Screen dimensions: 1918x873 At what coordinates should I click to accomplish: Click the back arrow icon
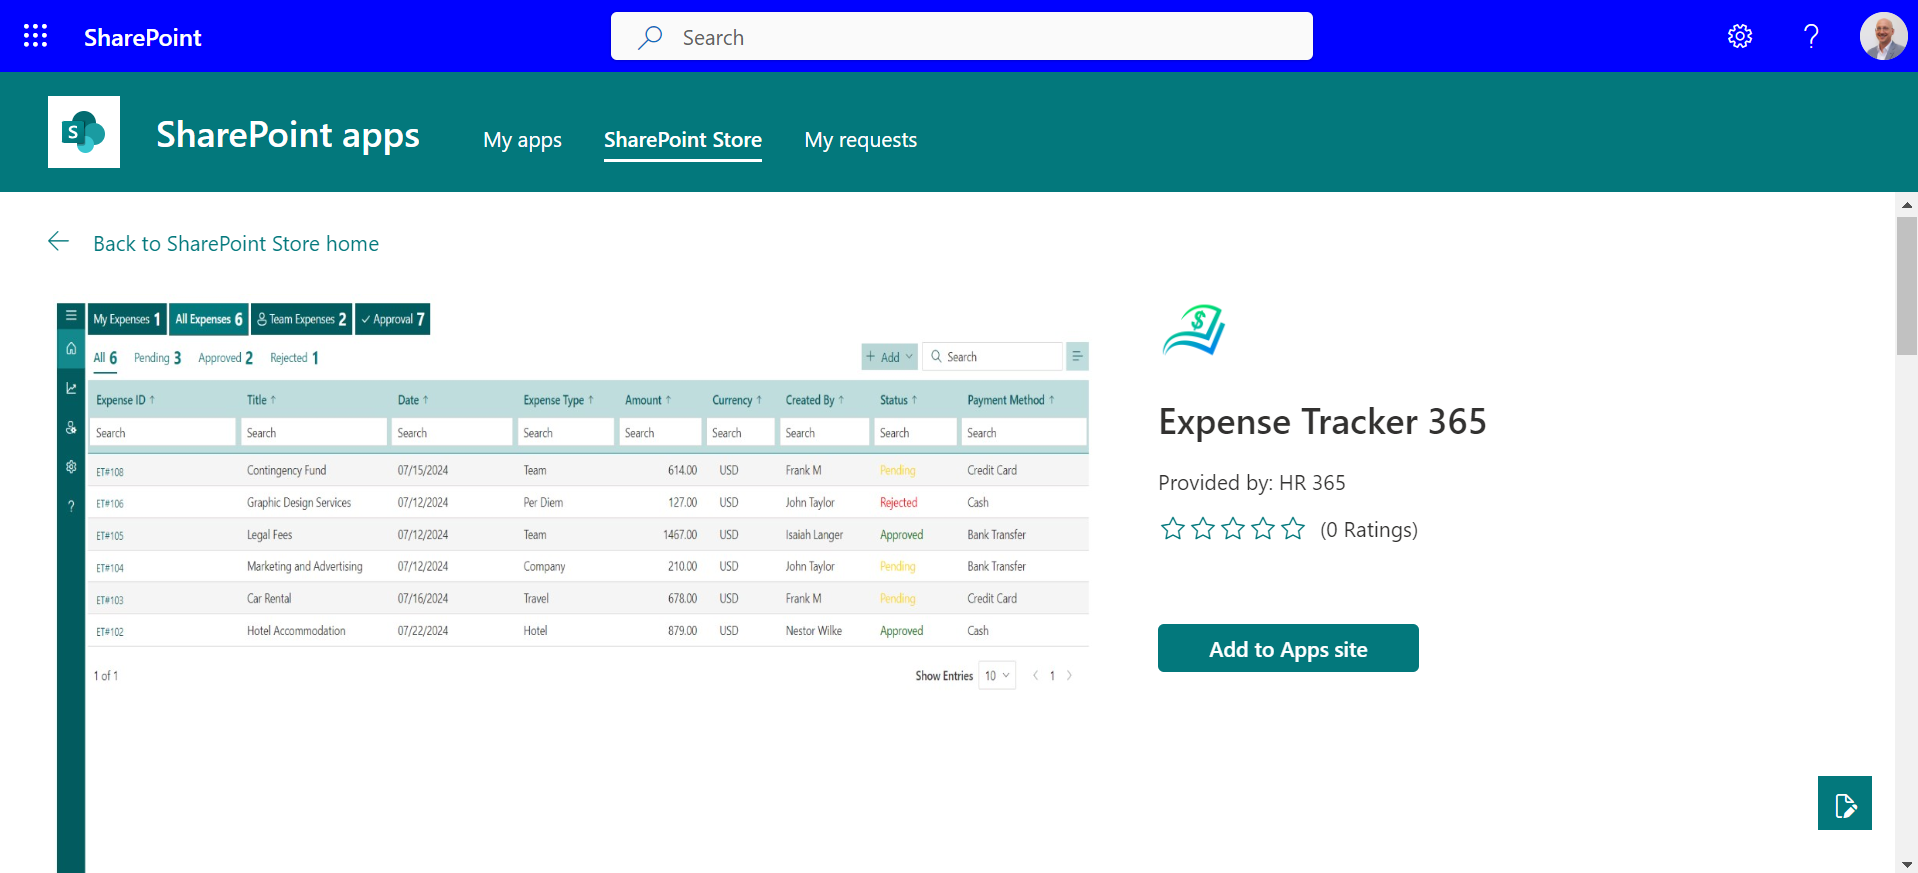(x=58, y=242)
